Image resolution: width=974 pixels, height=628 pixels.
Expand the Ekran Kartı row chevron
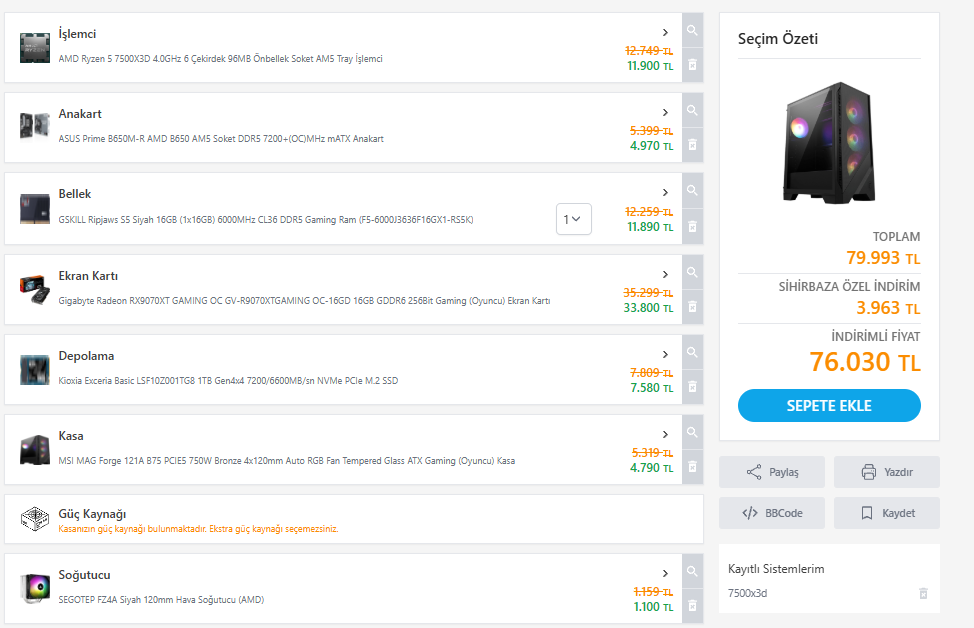pos(665,274)
